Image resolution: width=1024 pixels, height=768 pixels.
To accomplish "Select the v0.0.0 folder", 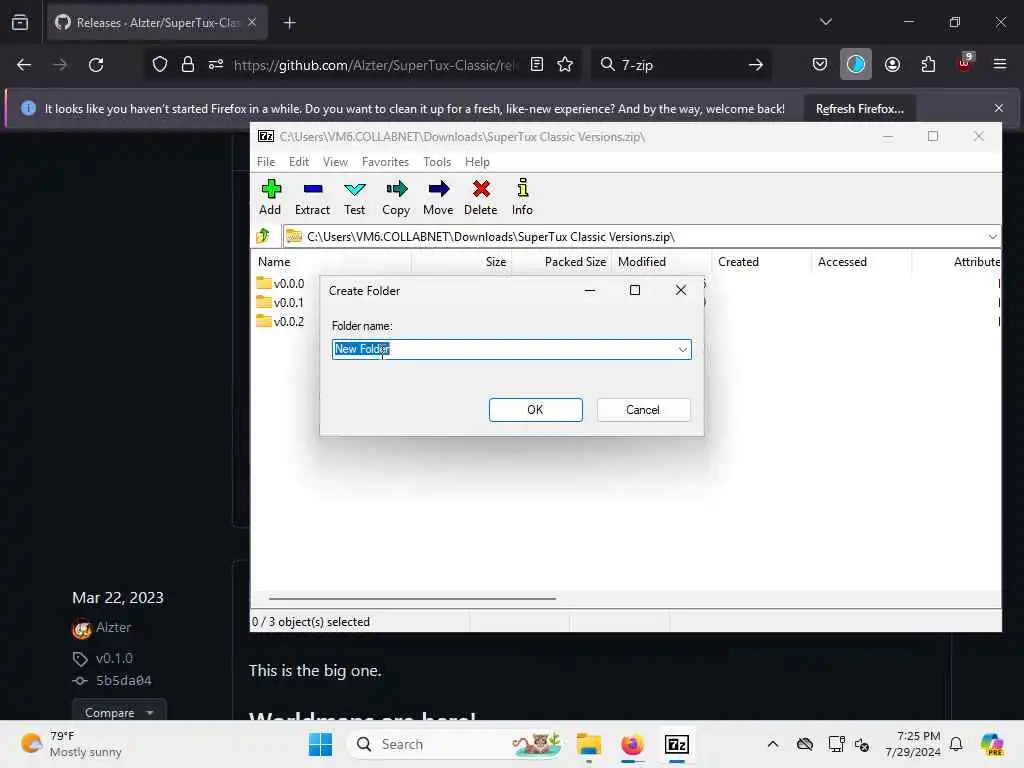I will click(281, 283).
